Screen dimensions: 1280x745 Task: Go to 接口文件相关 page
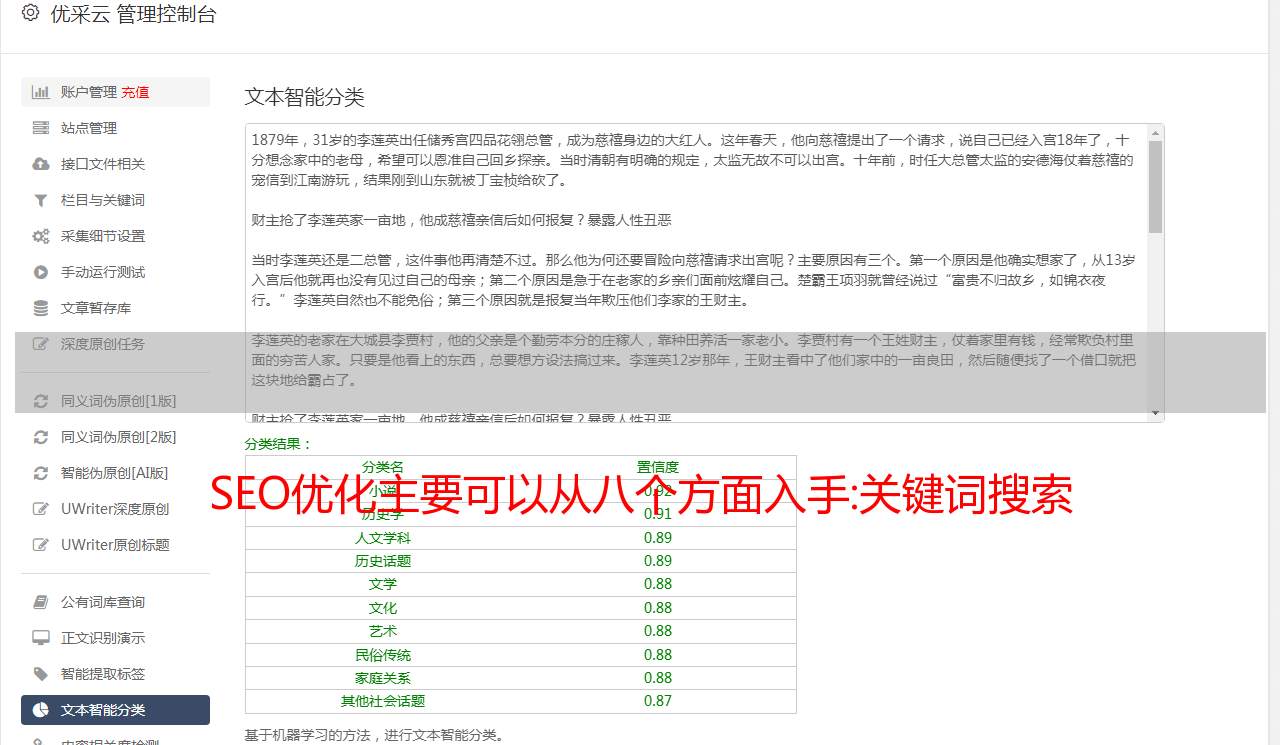(115, 164)
